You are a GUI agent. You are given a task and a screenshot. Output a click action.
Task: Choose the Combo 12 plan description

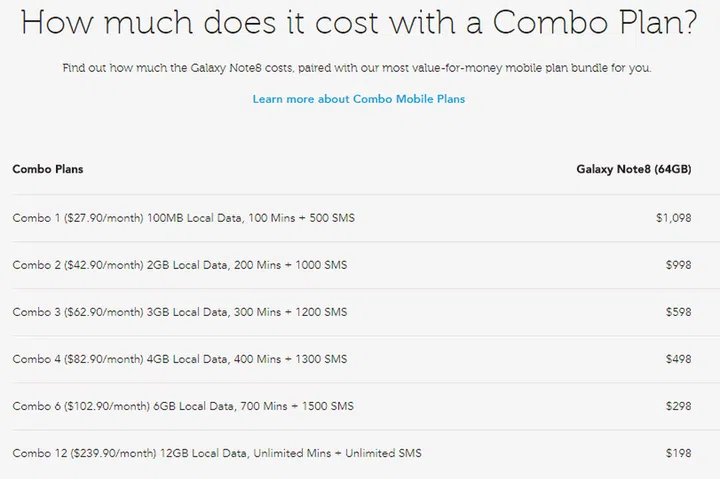(x=217, y=453)
